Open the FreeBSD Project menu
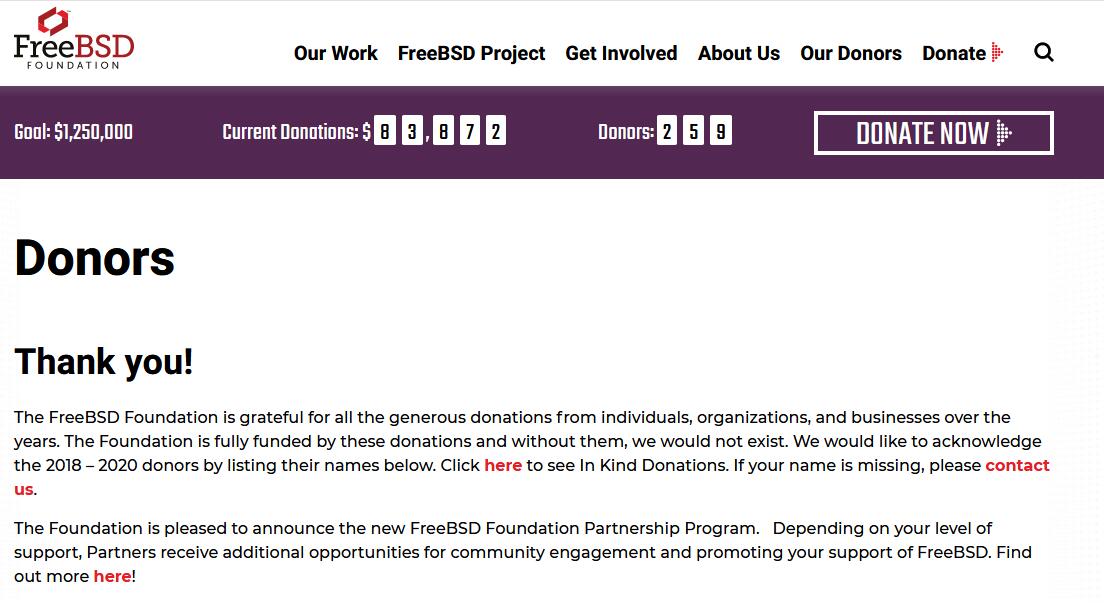 click(471, 53)
